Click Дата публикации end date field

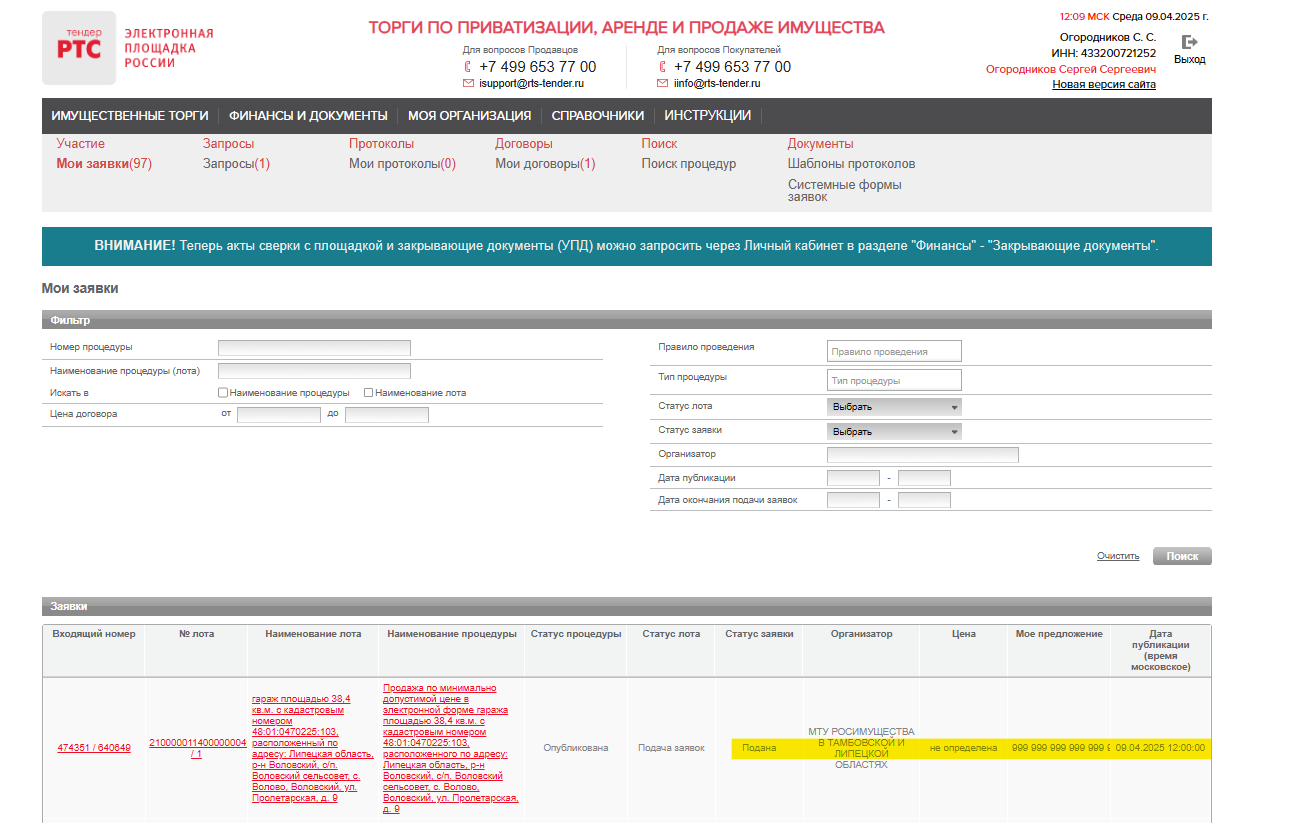(924, 478)
